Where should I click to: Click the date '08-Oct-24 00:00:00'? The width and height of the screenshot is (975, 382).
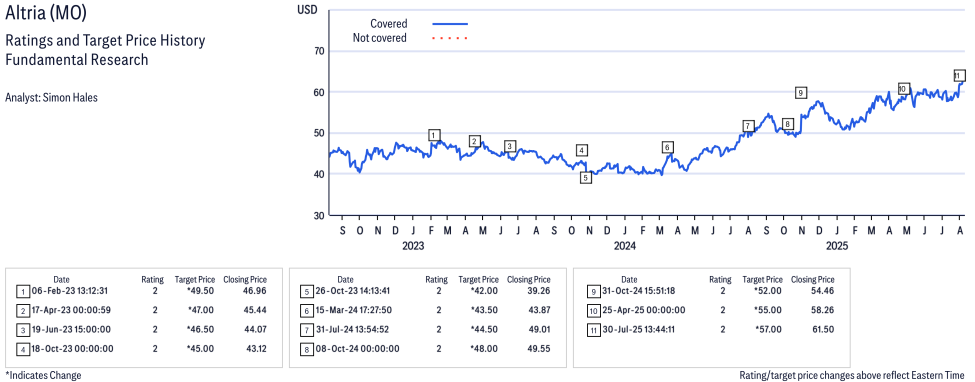(x=358, y=348)
